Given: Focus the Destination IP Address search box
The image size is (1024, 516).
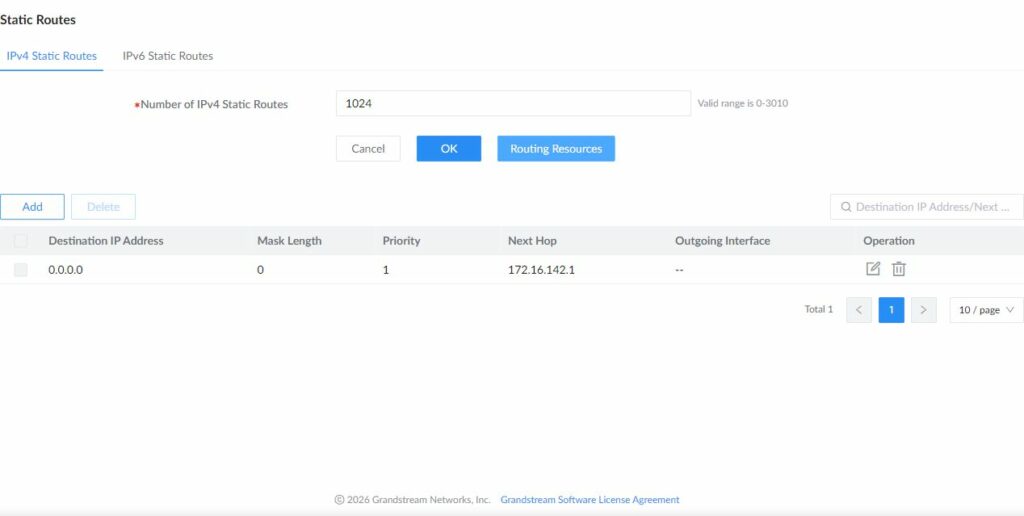Looking at the screenshot, I should pos(927,206).
